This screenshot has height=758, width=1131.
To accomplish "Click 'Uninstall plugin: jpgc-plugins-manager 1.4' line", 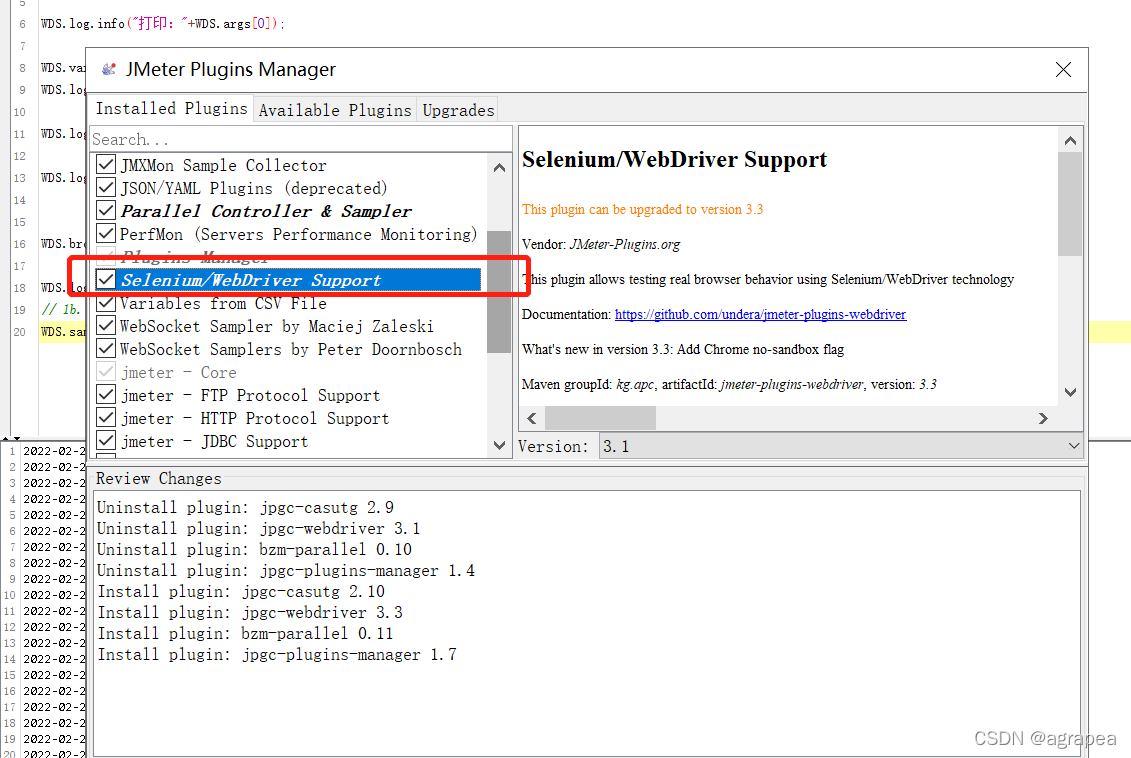I will 286,570.
